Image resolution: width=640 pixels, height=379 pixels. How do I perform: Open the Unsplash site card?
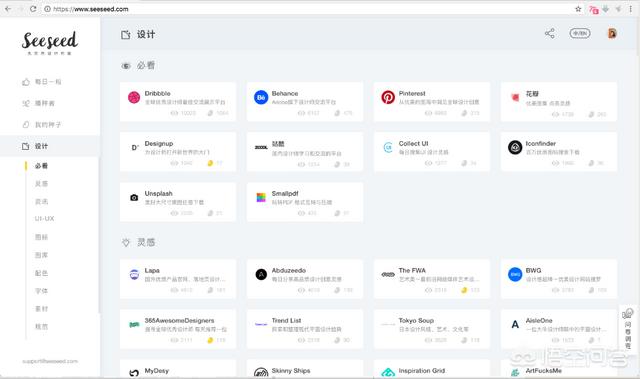[x=178, y=202]
